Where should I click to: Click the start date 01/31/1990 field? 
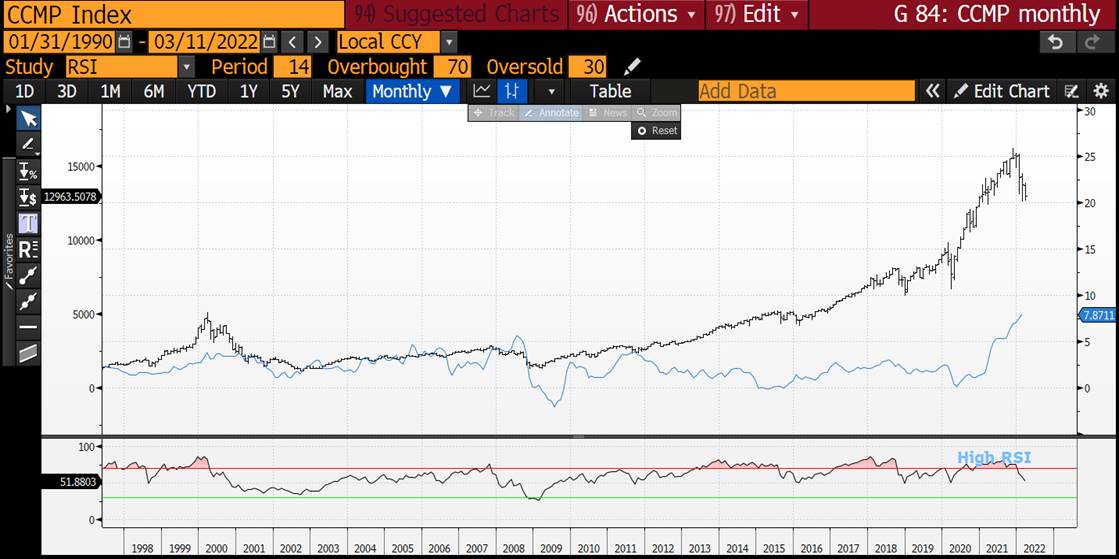tap(61, 42)
